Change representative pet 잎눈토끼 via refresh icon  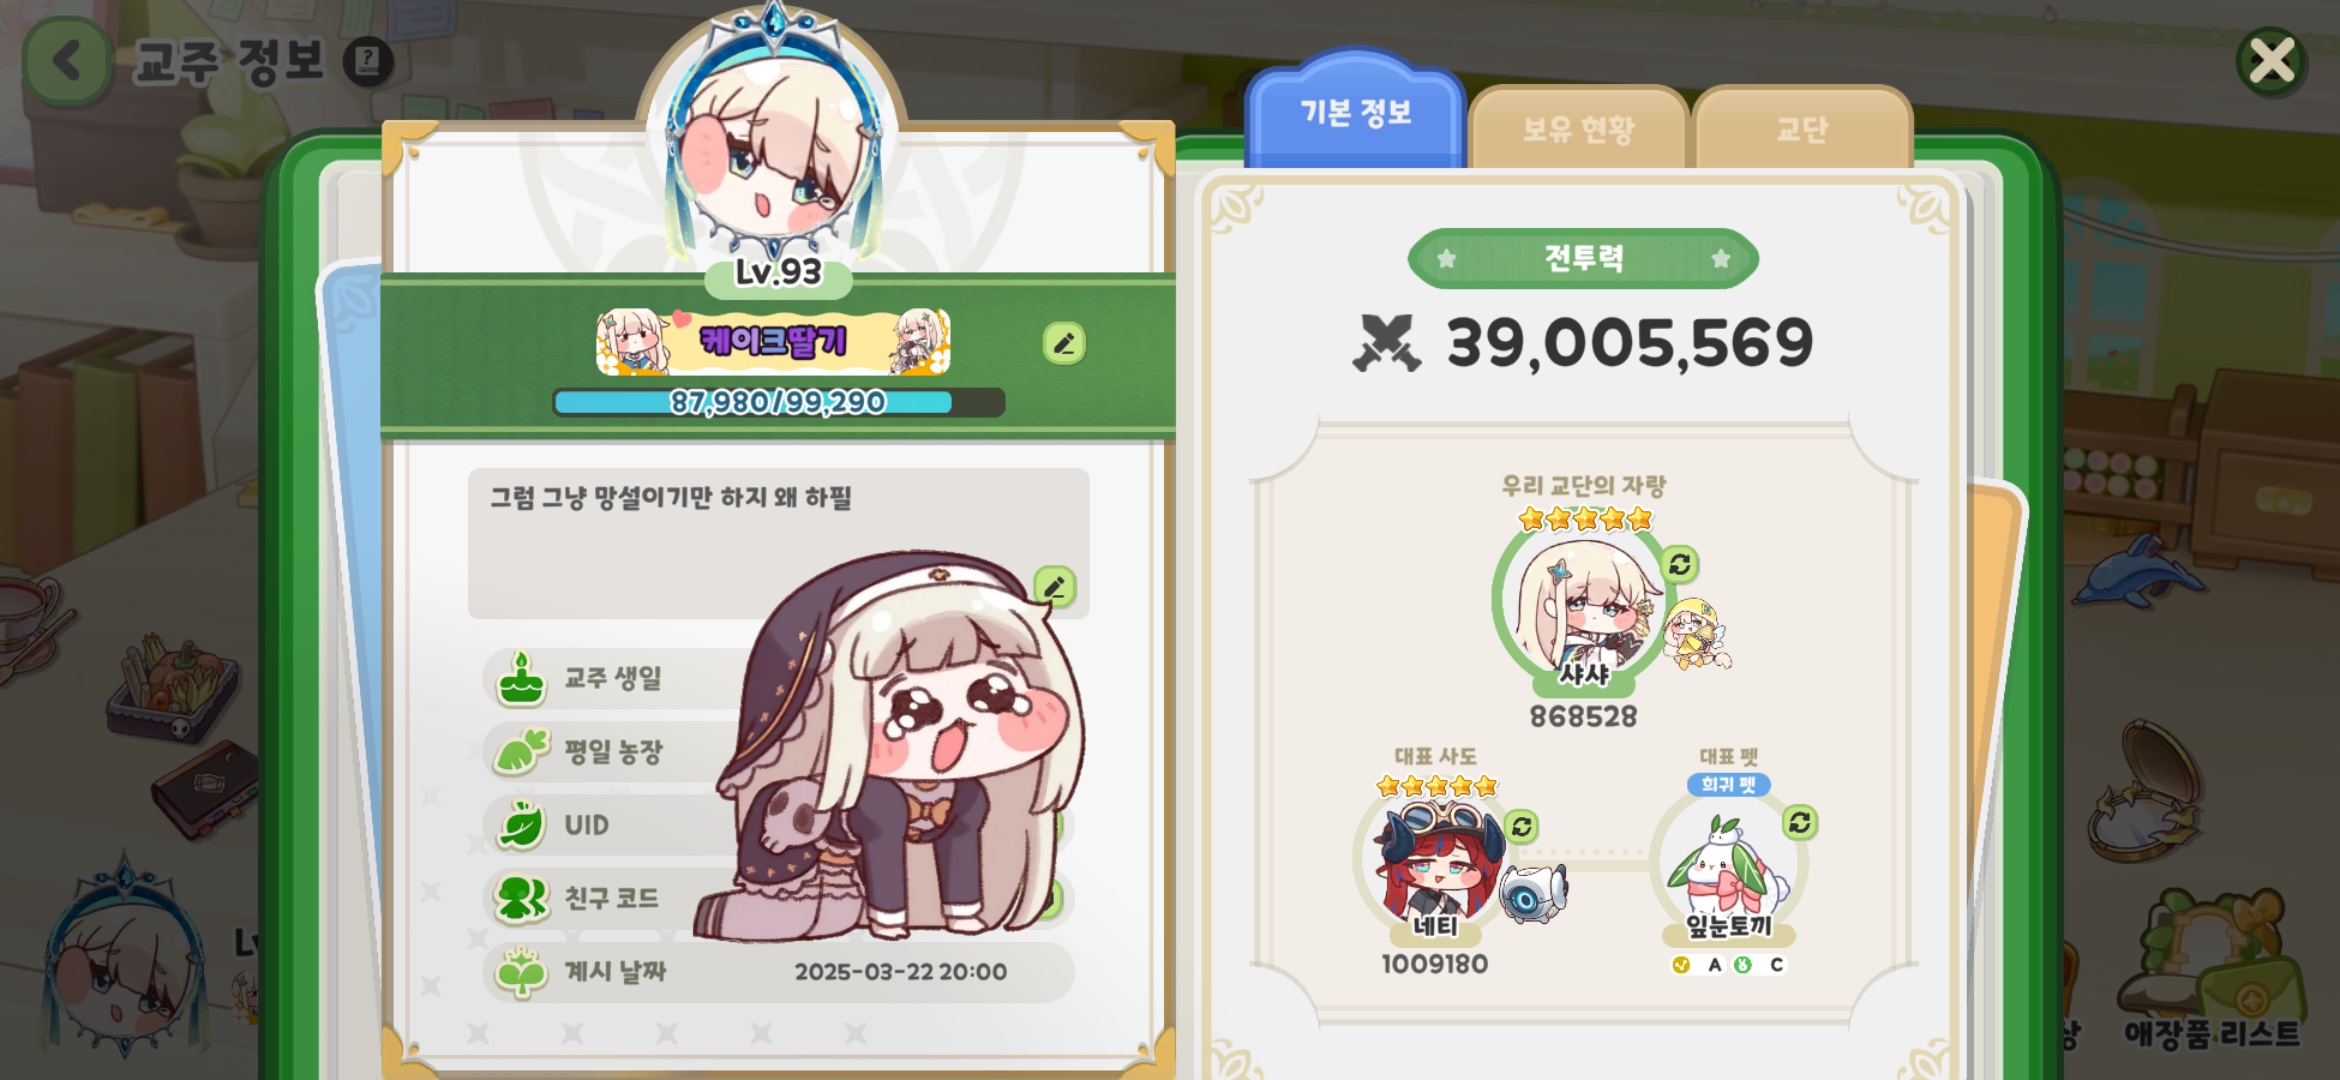pos(1800,822)
